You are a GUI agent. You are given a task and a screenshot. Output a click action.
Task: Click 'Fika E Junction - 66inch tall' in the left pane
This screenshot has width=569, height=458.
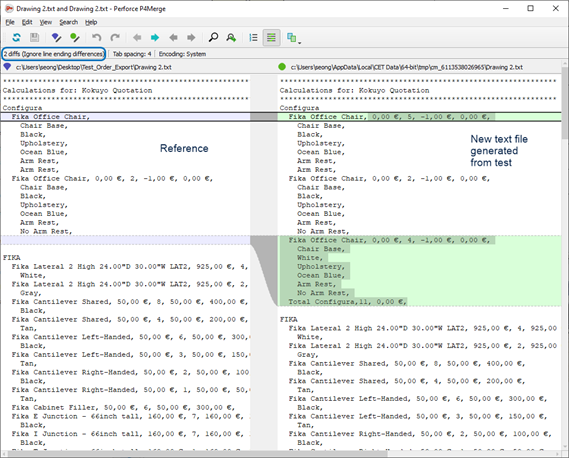point(130,416)
